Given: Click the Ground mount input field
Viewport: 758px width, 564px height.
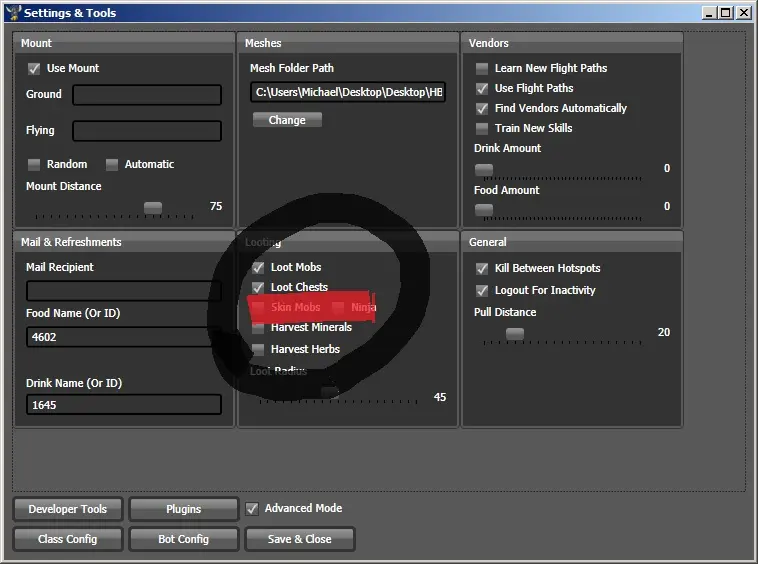Looking at the screenshot, I should click(147, 95).
